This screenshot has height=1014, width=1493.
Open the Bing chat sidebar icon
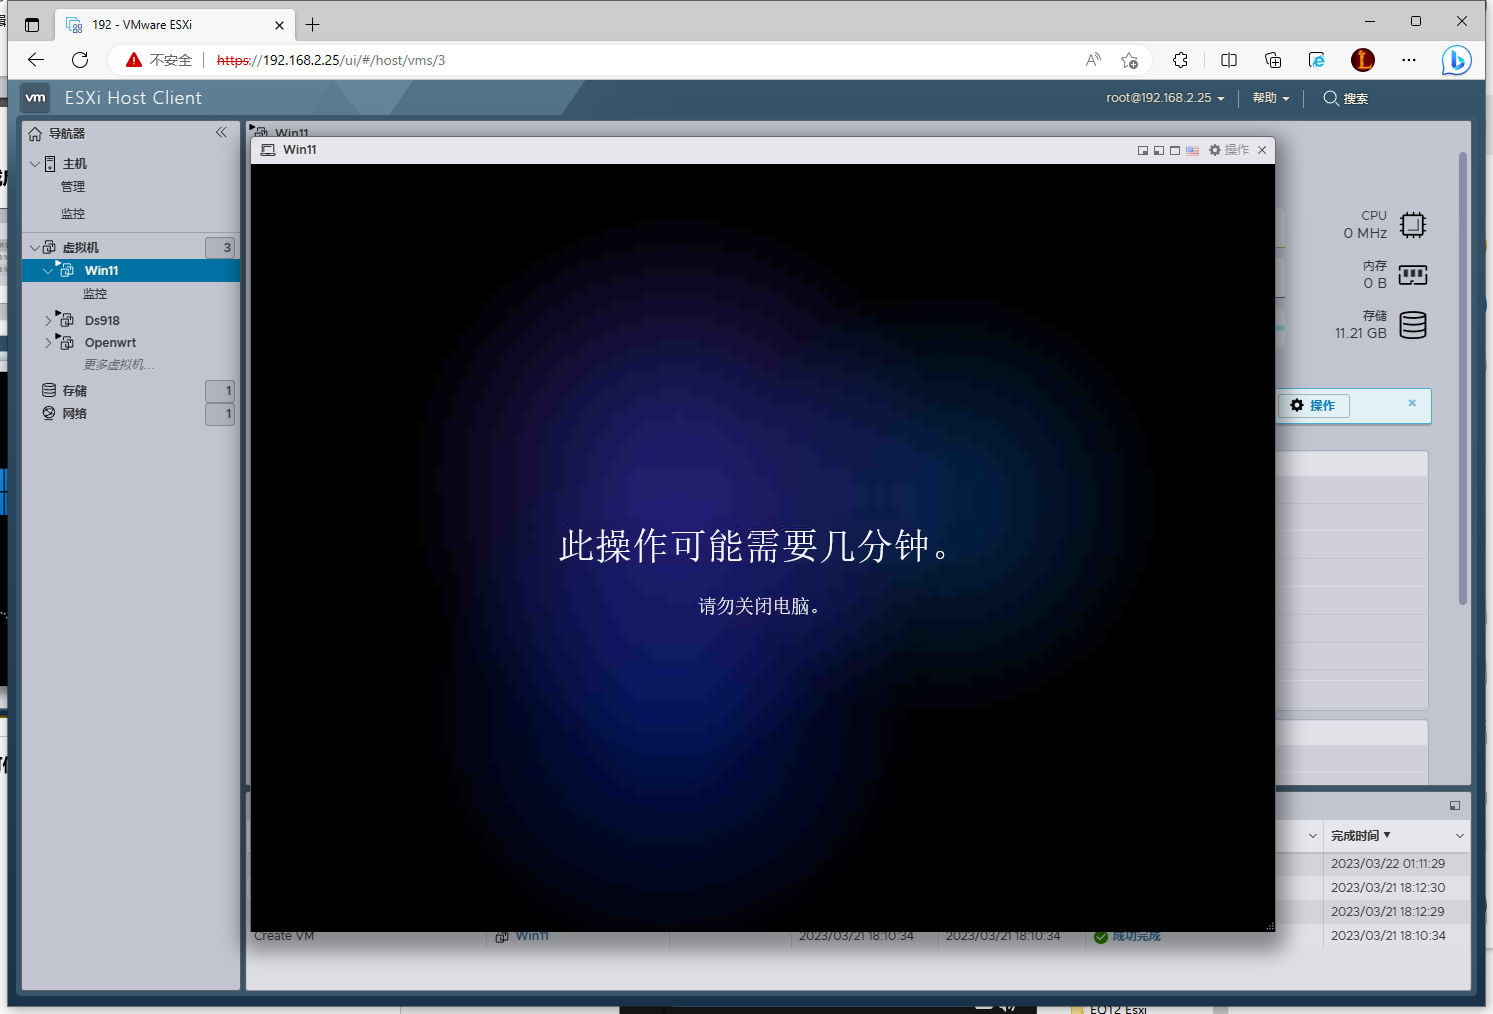1457,60
